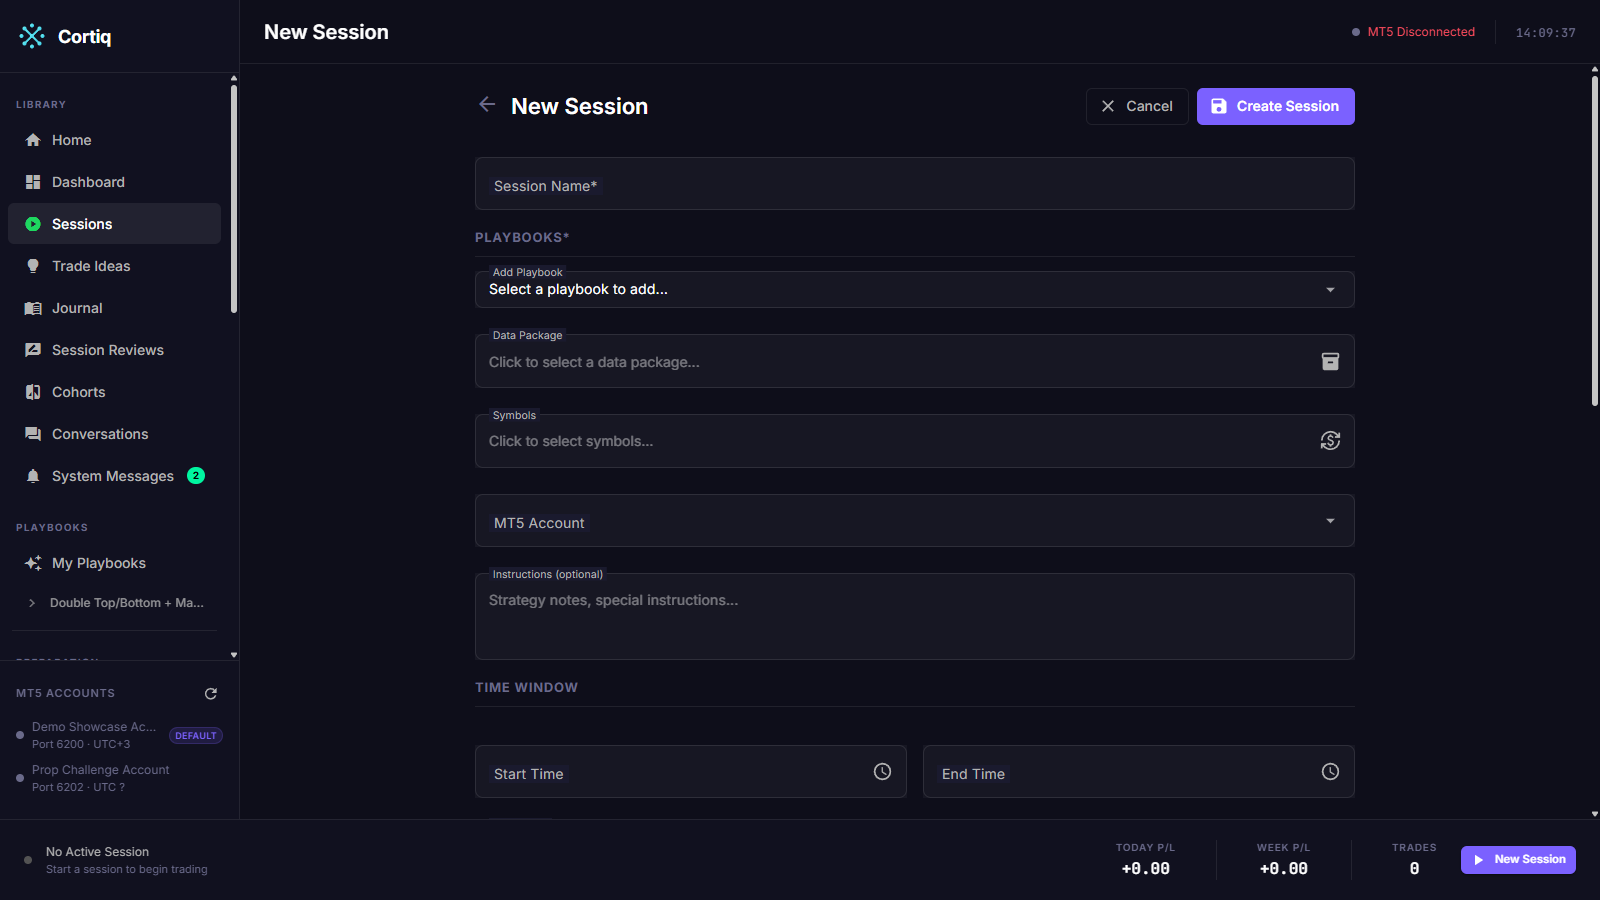Click the DEFAULT account badge
This screenshot has height=900, width=1600.
[196, 736]
